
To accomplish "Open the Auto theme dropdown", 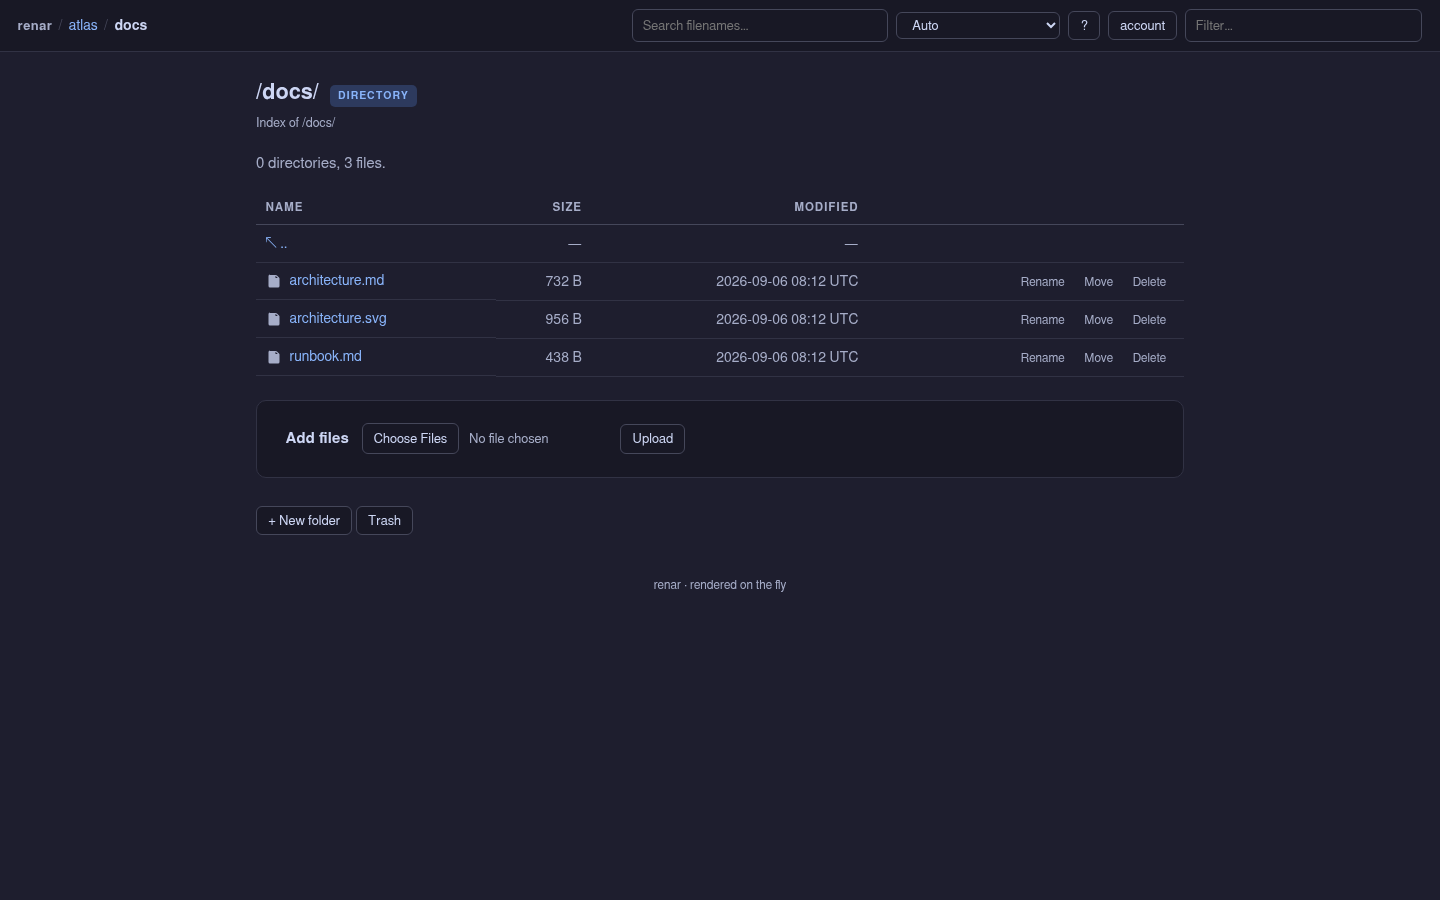I will tap(978, 25).
